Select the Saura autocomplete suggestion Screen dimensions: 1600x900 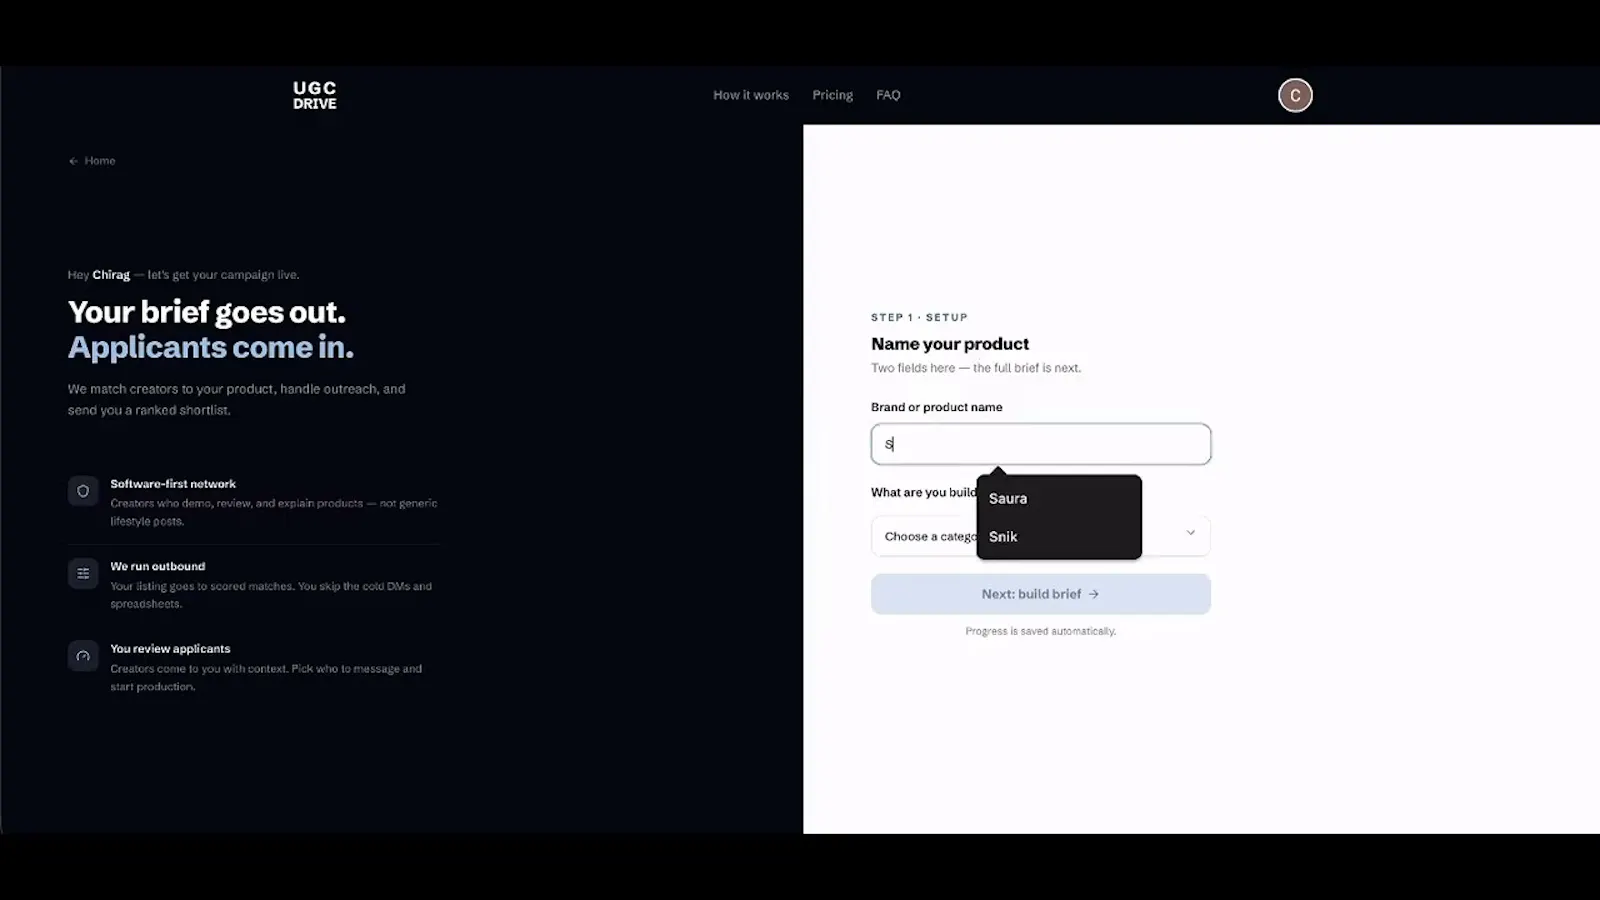(1059, 498)
